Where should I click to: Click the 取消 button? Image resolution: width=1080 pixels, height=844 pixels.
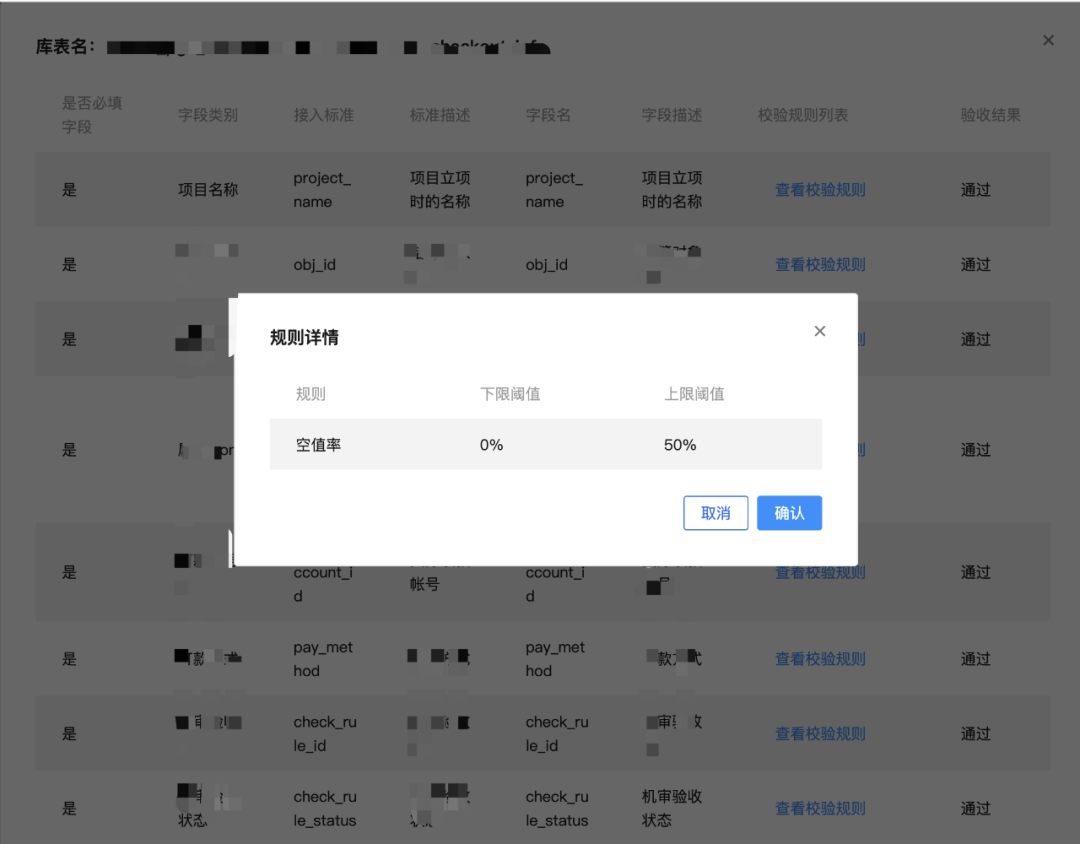pos(716,513)
